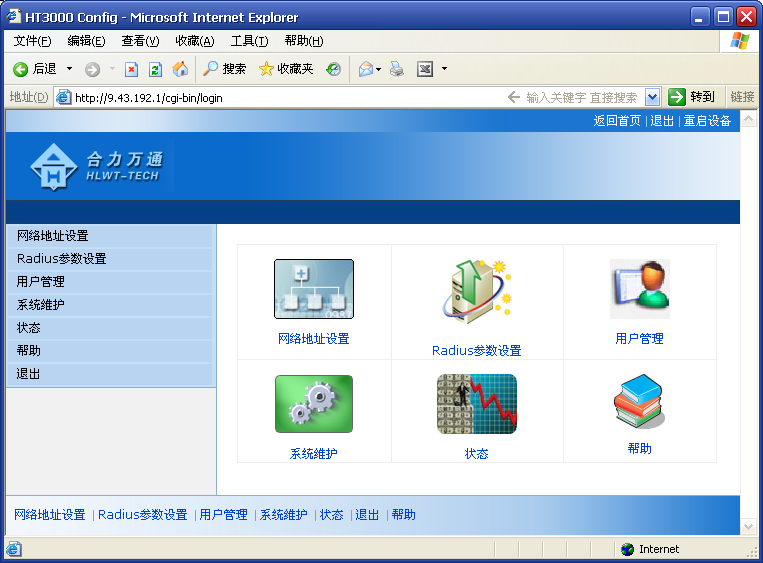Click the status chart icon
Viewport: 763px width, 563px height.
pyautogui.click(x=477, y=404)
